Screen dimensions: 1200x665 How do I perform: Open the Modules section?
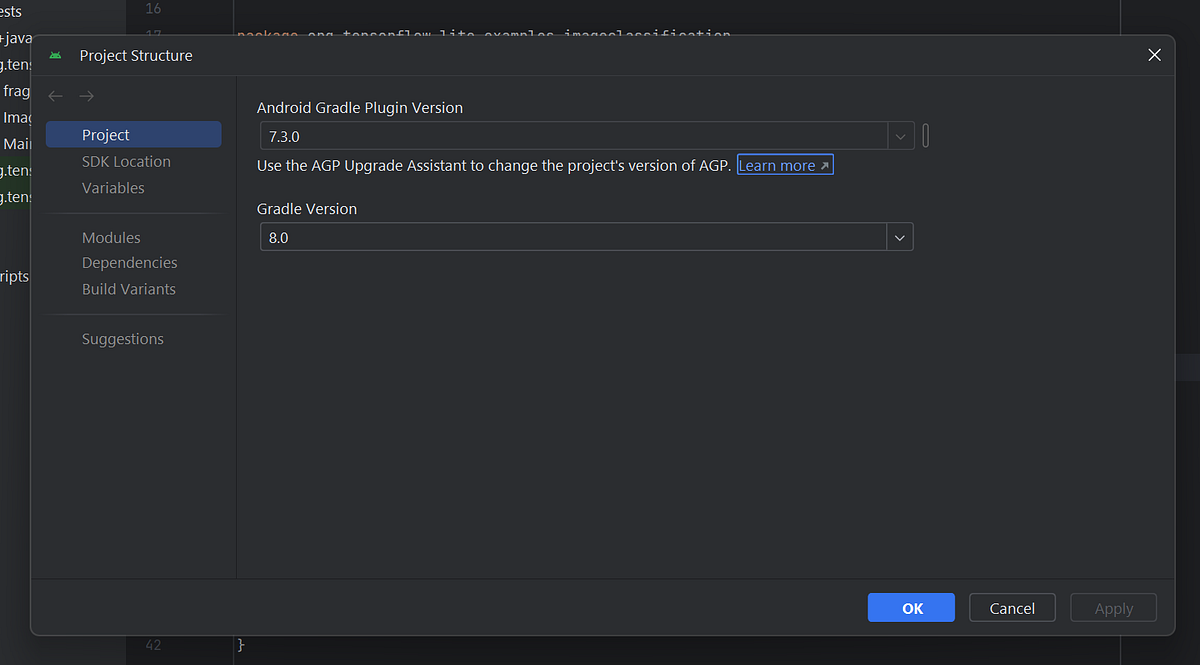pyautogui.click(x=111, y=238)
